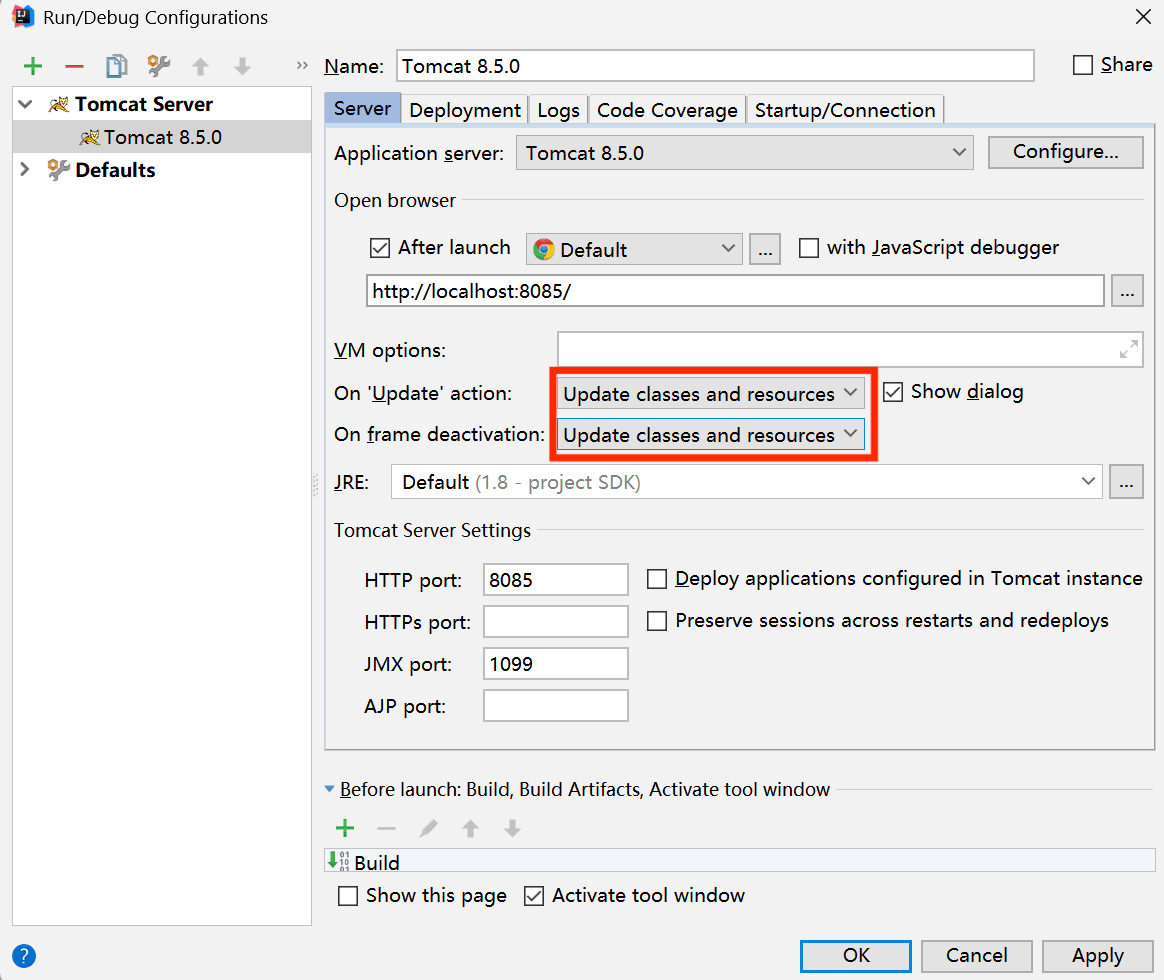The height and width of the screenshot is (980, 1164).
Task: Confirm with the OK button
Action: 856,956
